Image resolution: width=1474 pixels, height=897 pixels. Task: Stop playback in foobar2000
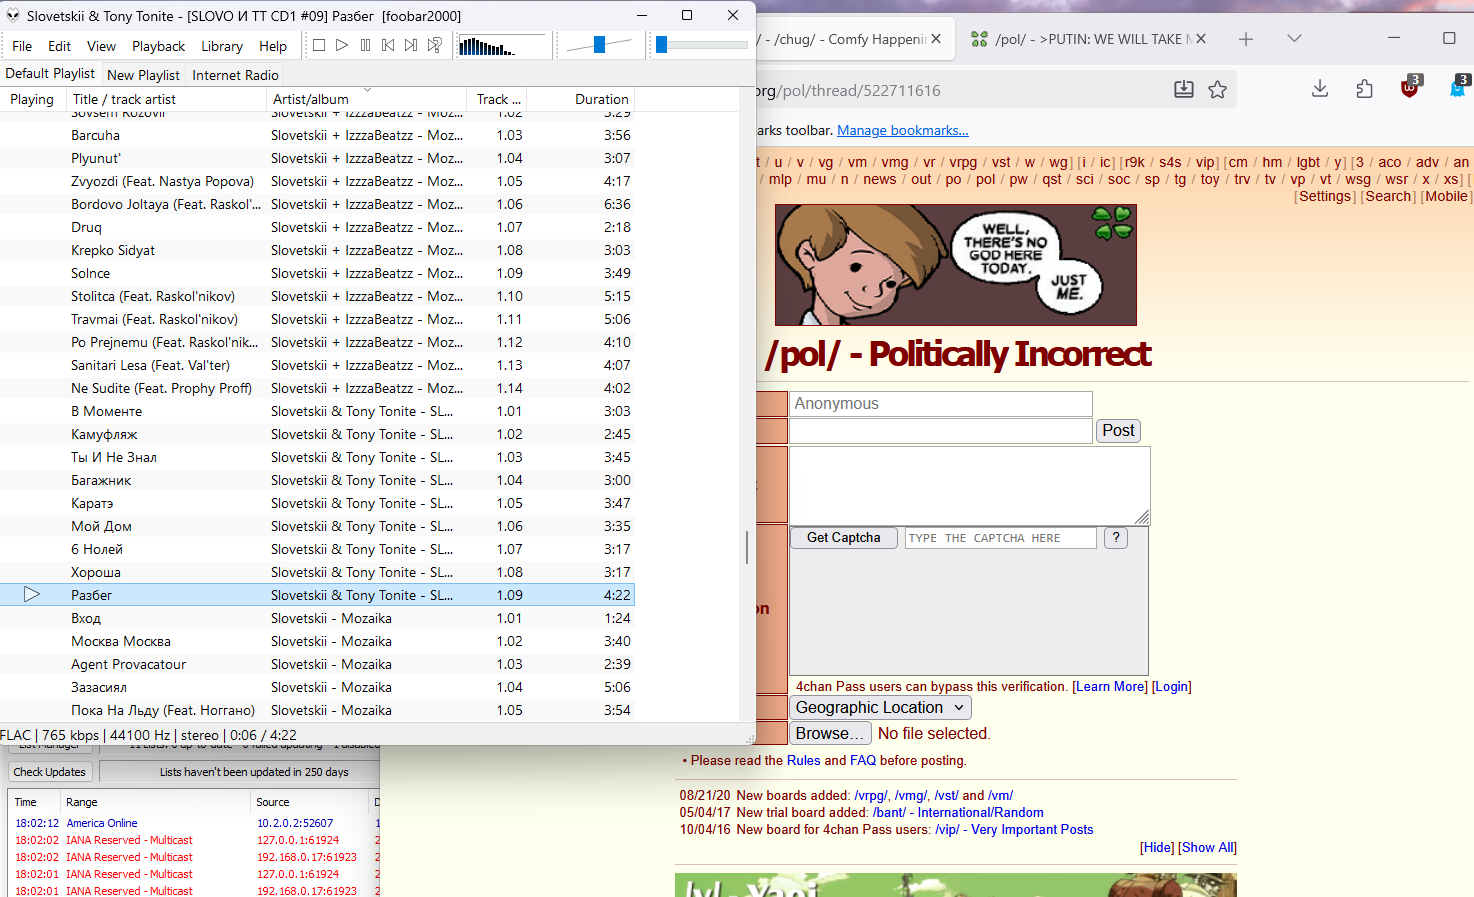pos(319,45)
